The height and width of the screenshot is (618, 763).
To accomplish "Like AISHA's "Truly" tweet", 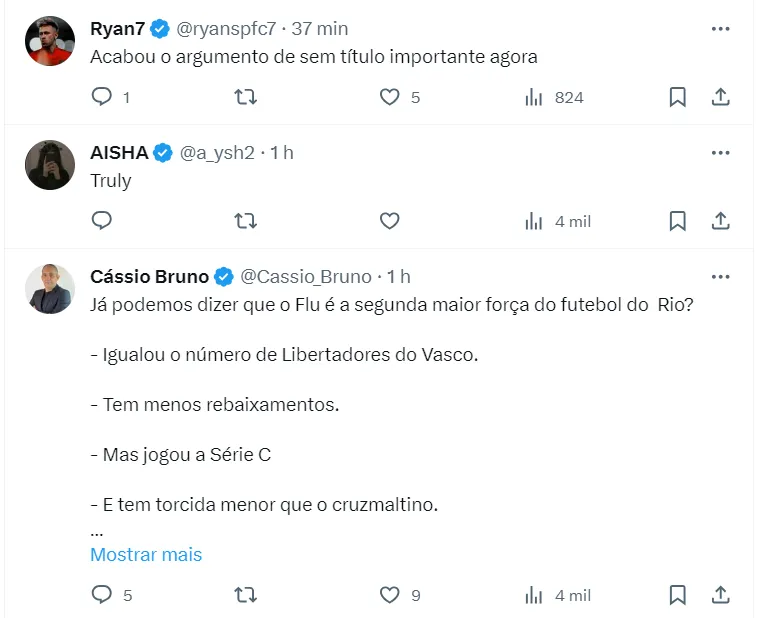I will click(x=390, y=221).
